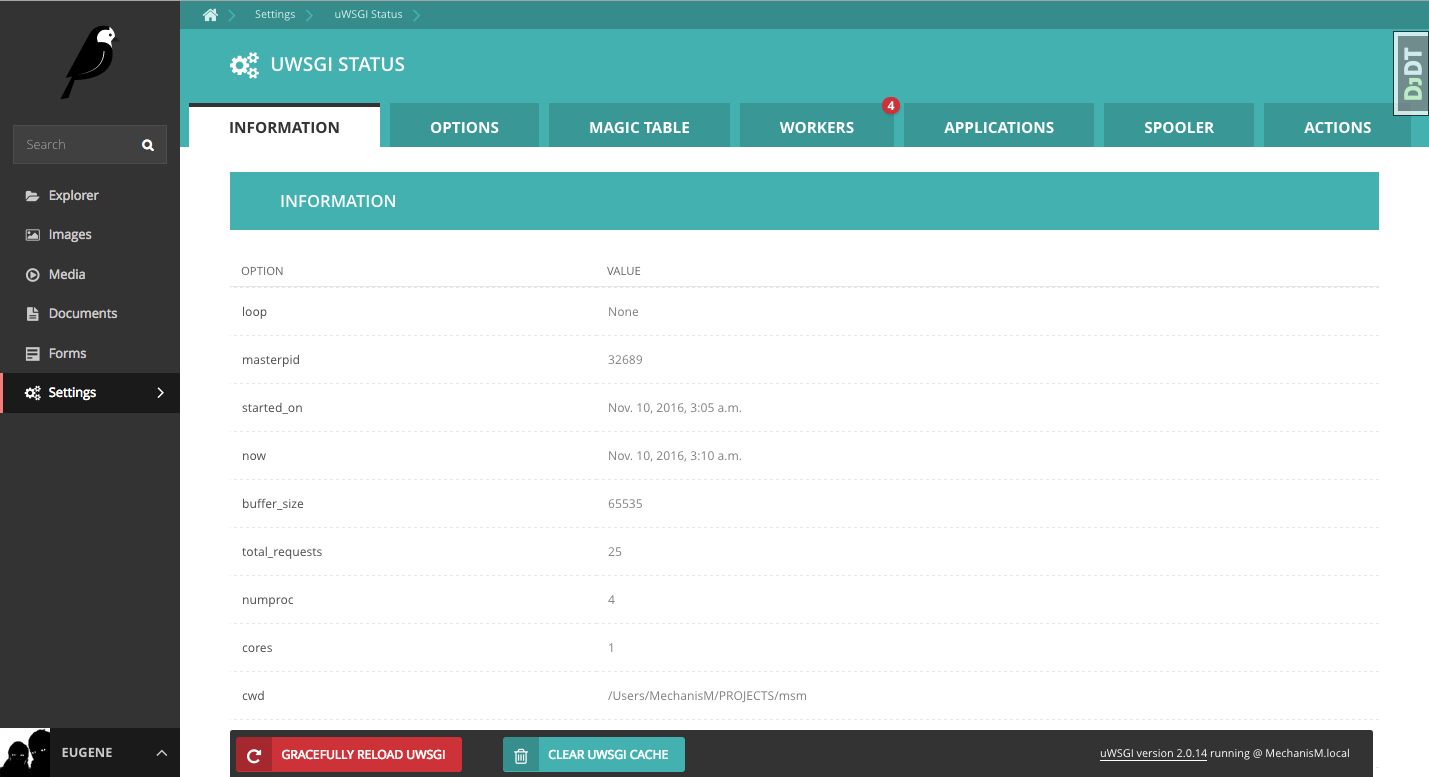Expand the Eugene account menu
The image size is (1429, 777).
(161, 753)
